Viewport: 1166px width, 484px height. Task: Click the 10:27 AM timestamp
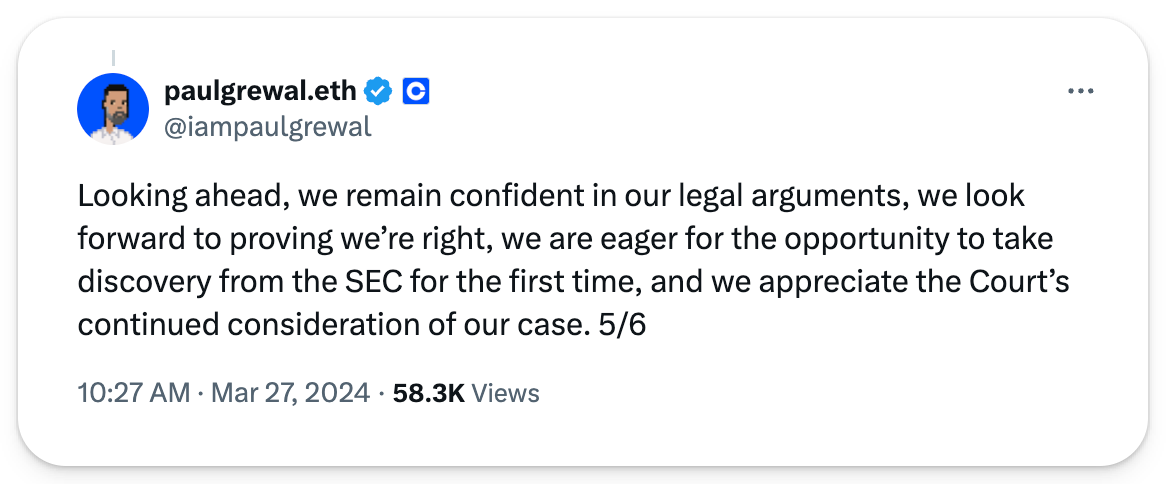pos(133,393)
